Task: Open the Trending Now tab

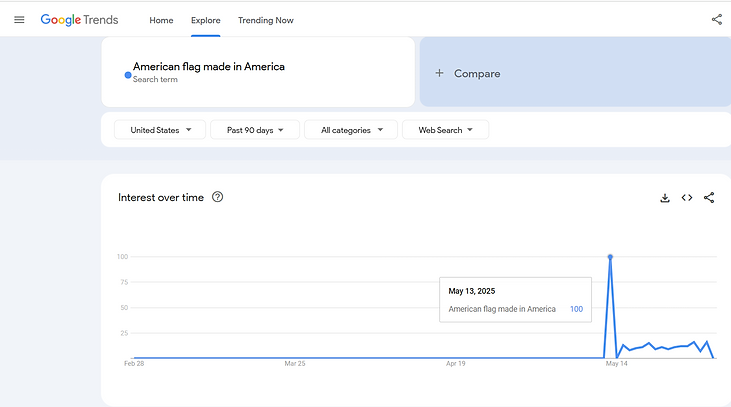Action: coord(266,21)
